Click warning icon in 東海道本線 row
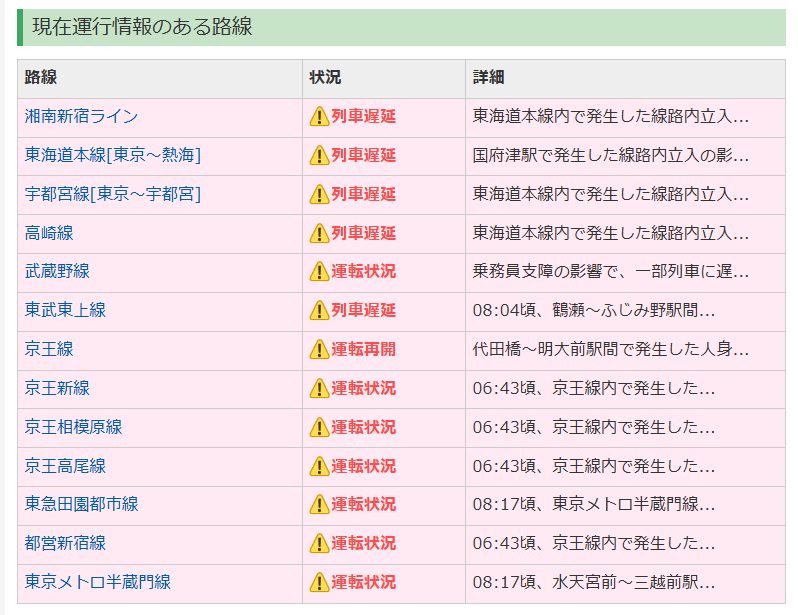 pos(319,155)
